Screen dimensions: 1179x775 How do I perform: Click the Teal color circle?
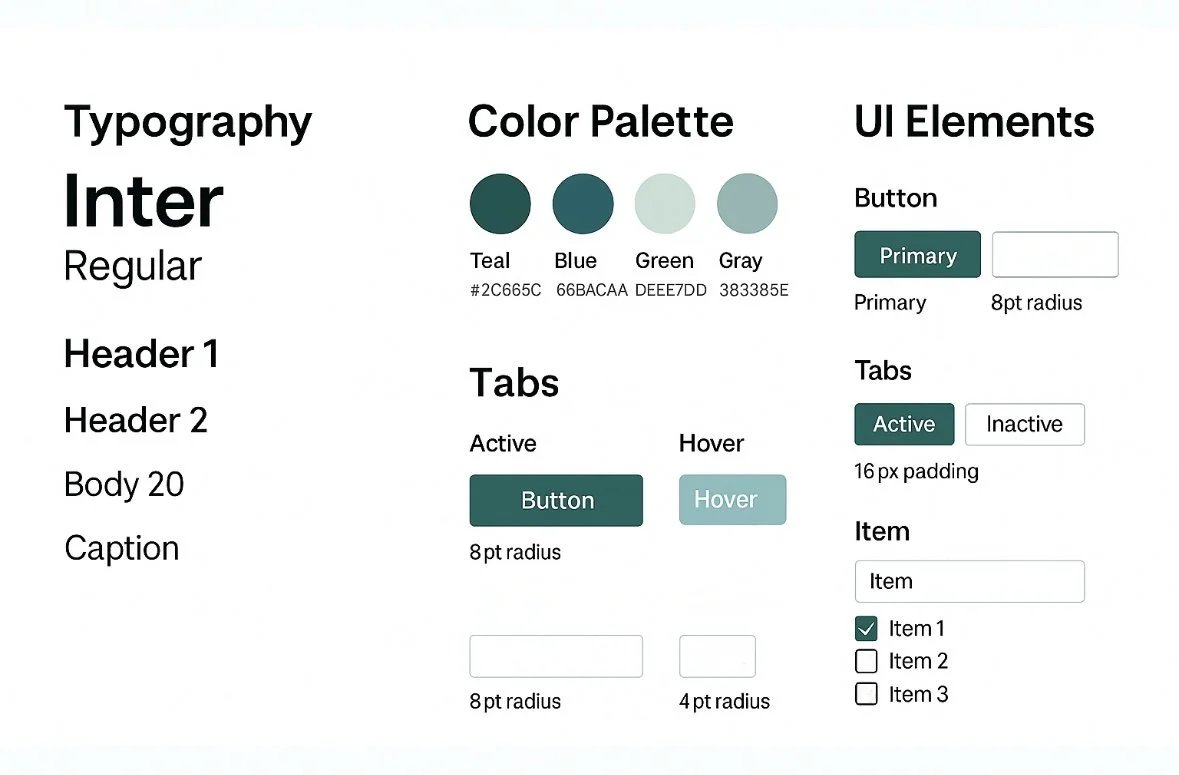(500, 204)
